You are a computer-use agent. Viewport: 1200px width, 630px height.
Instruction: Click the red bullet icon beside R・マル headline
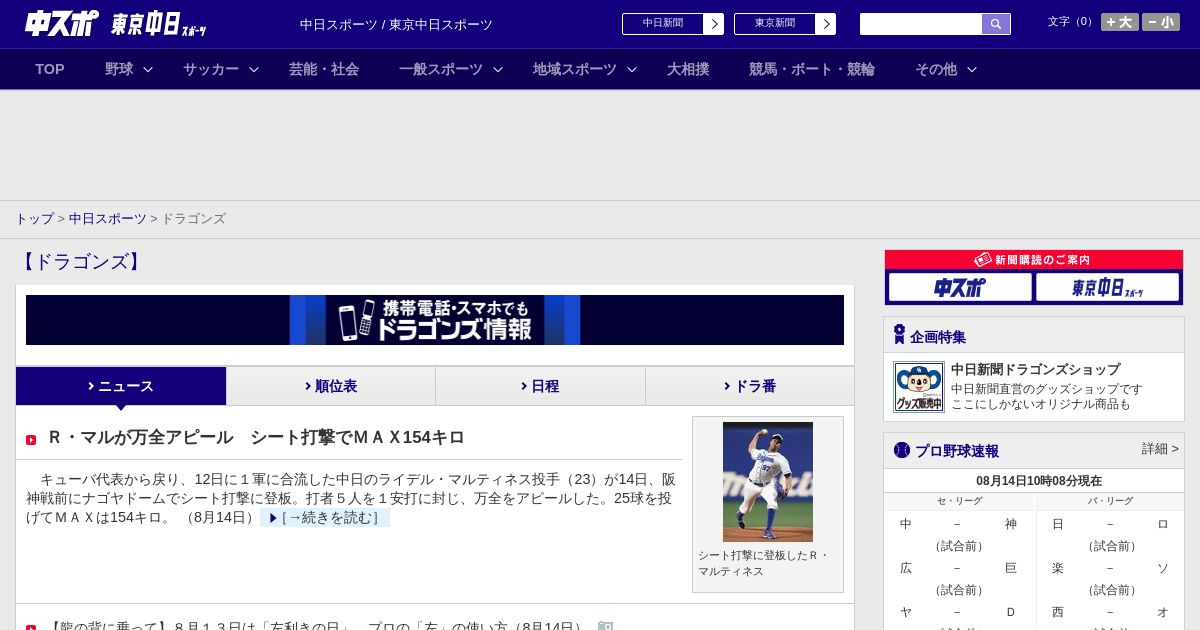[31, 440]
